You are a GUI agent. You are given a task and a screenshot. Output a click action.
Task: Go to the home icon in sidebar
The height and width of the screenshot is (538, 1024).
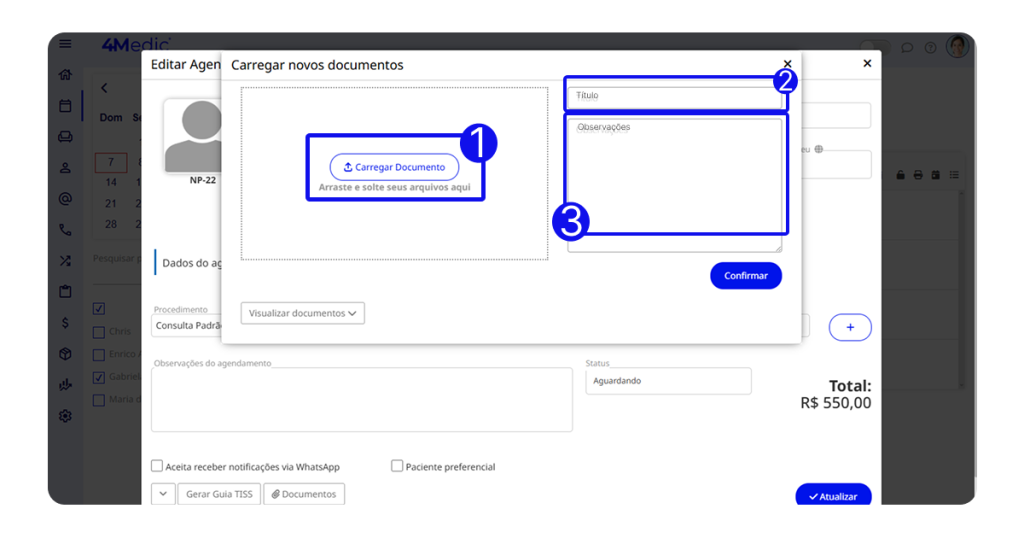[66, 74]
